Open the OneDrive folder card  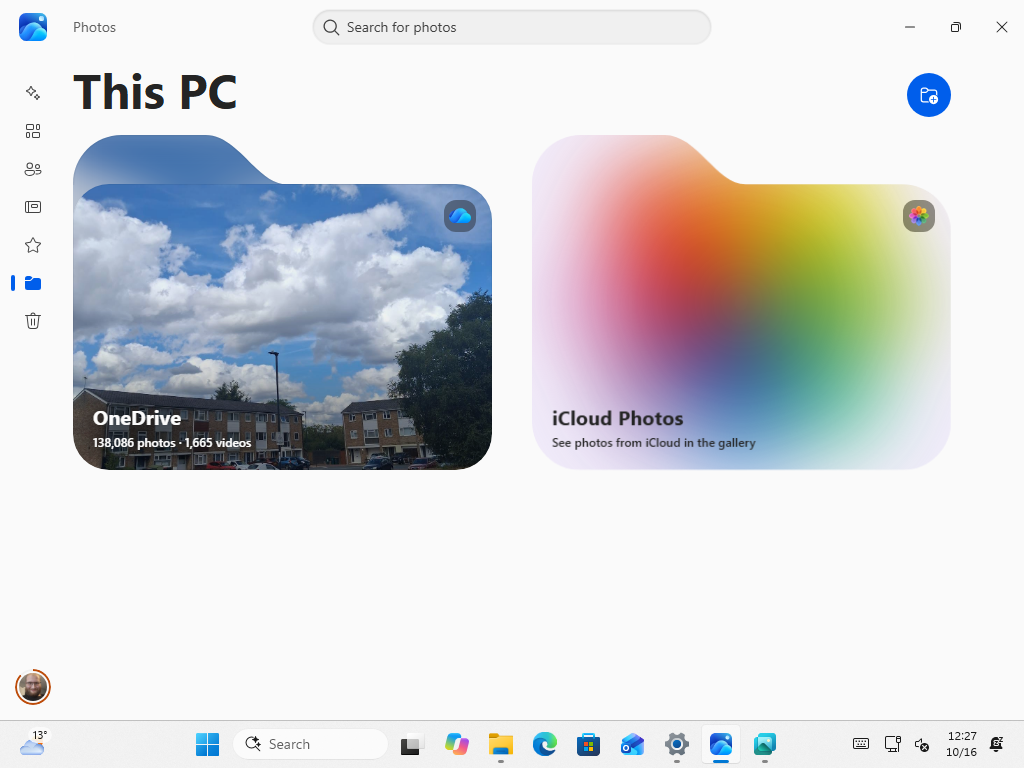[282, 302]
